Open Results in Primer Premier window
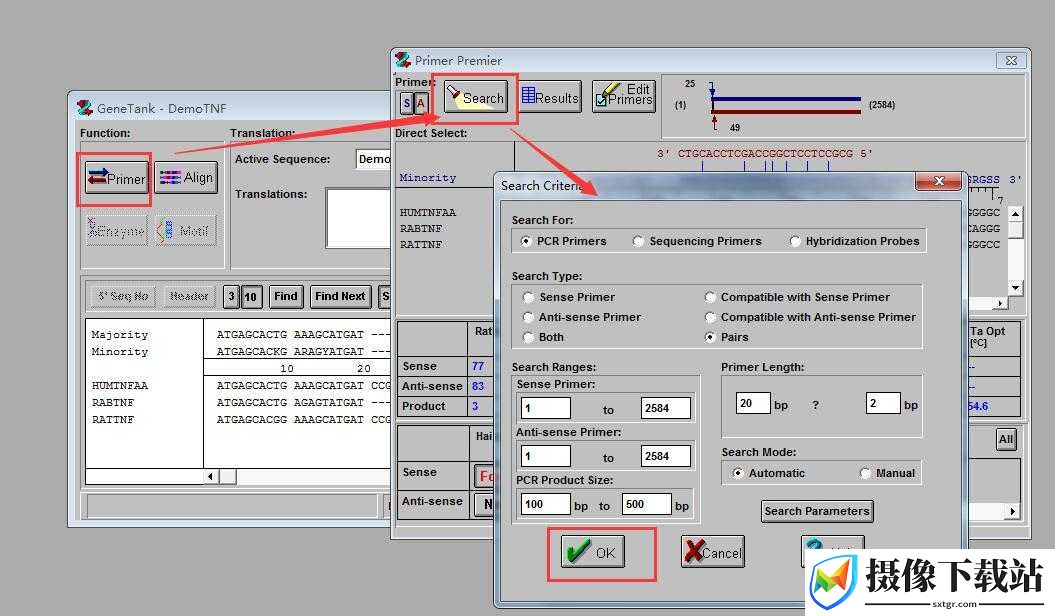 [x=550, y=98]
